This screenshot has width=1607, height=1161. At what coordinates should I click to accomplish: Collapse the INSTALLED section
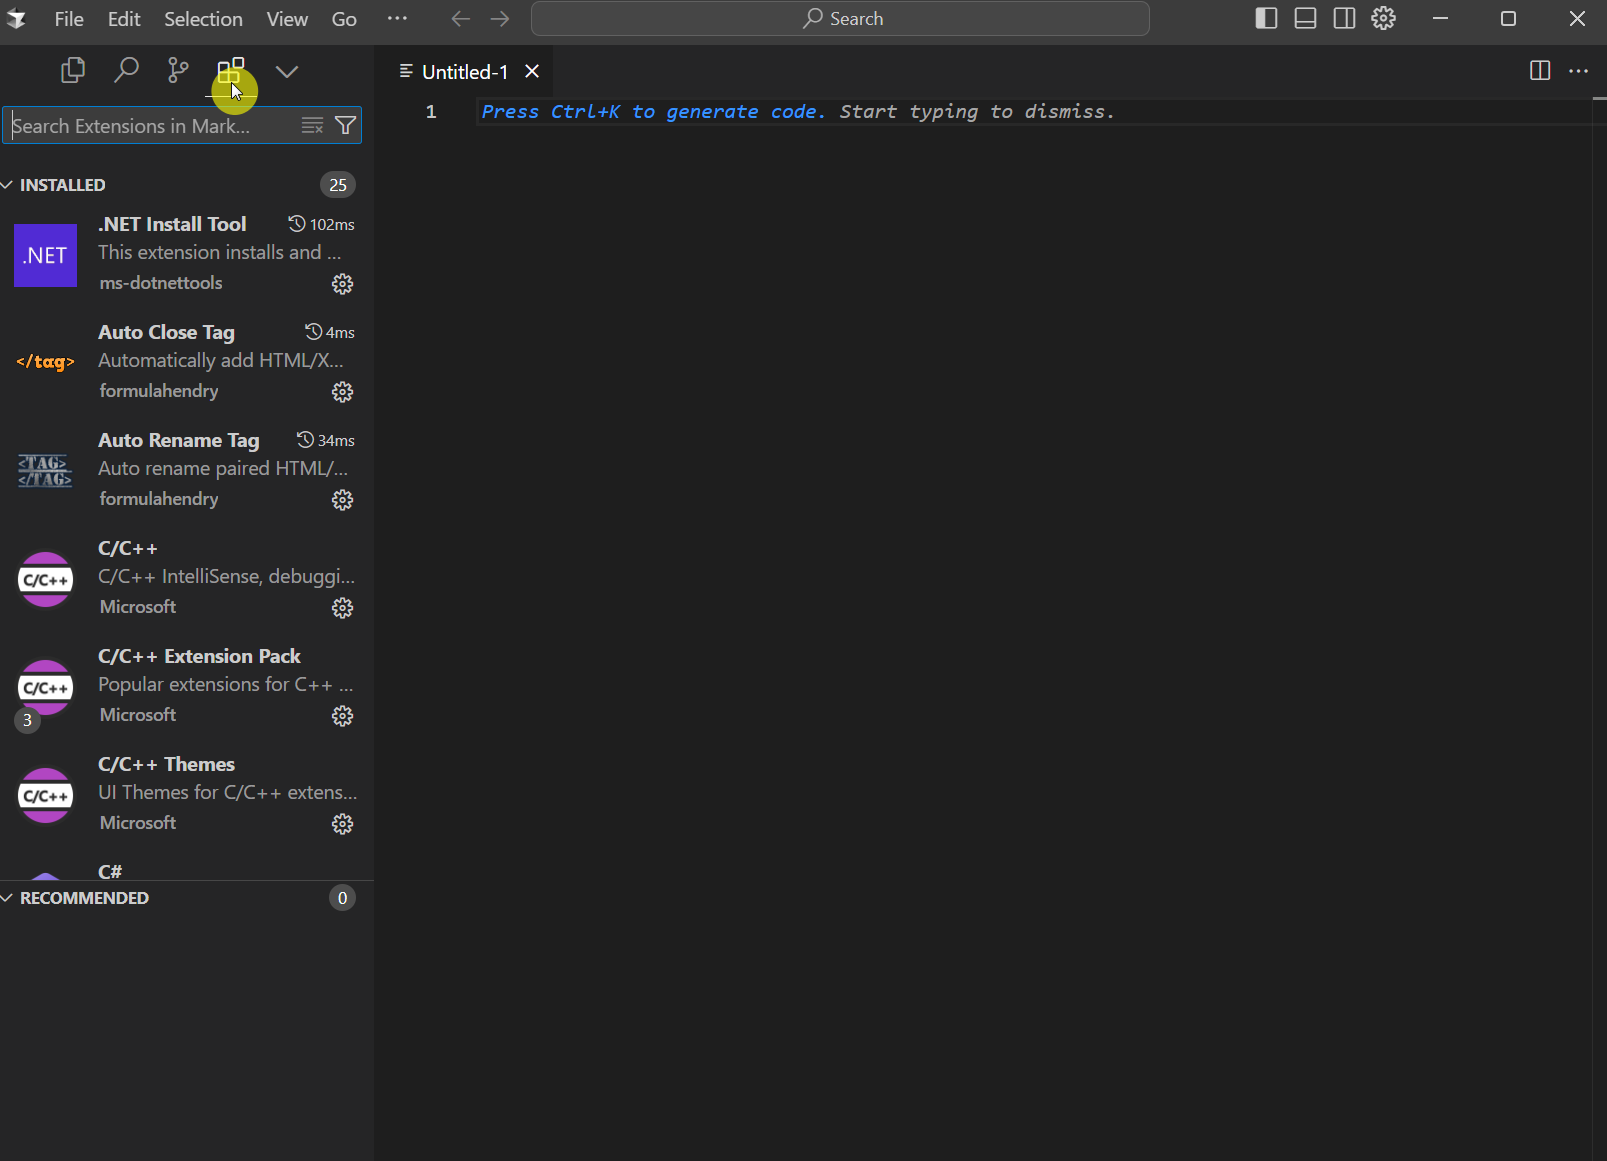tap(62, 185)
